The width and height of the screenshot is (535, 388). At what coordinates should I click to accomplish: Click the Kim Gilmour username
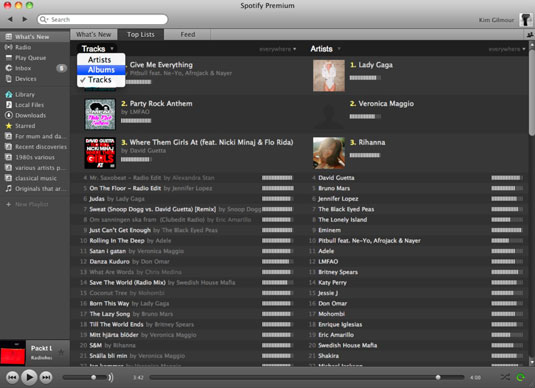click(x=496, y=20)
